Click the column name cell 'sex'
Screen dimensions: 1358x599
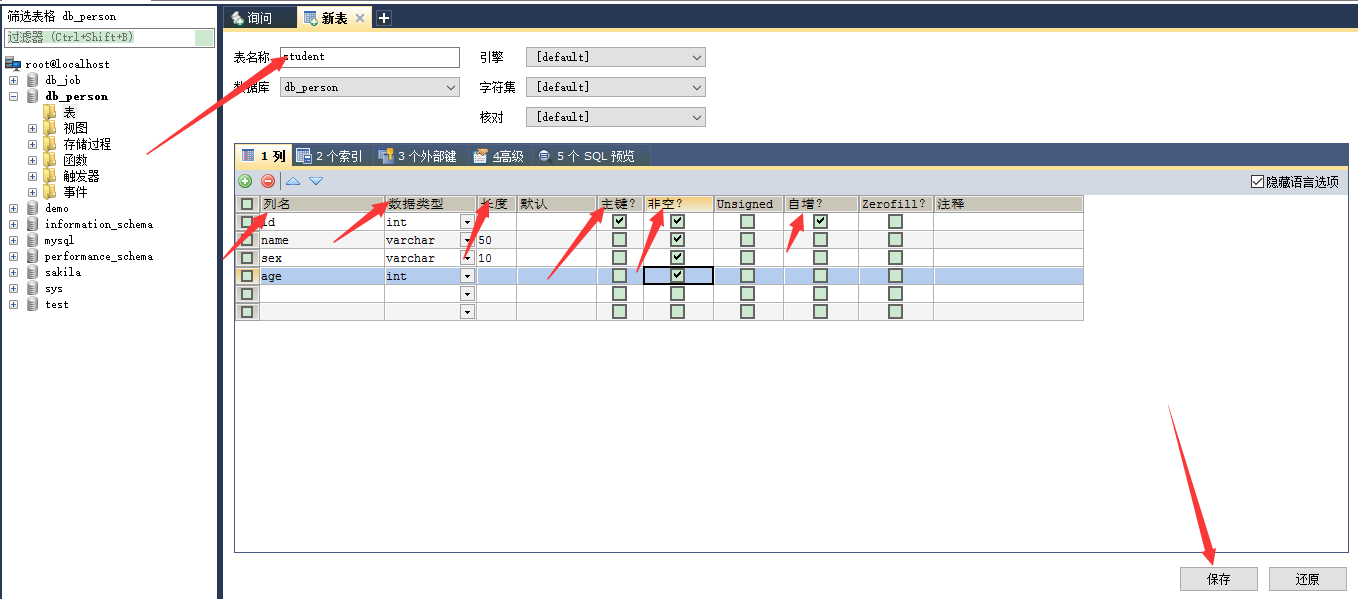(322, 258)
